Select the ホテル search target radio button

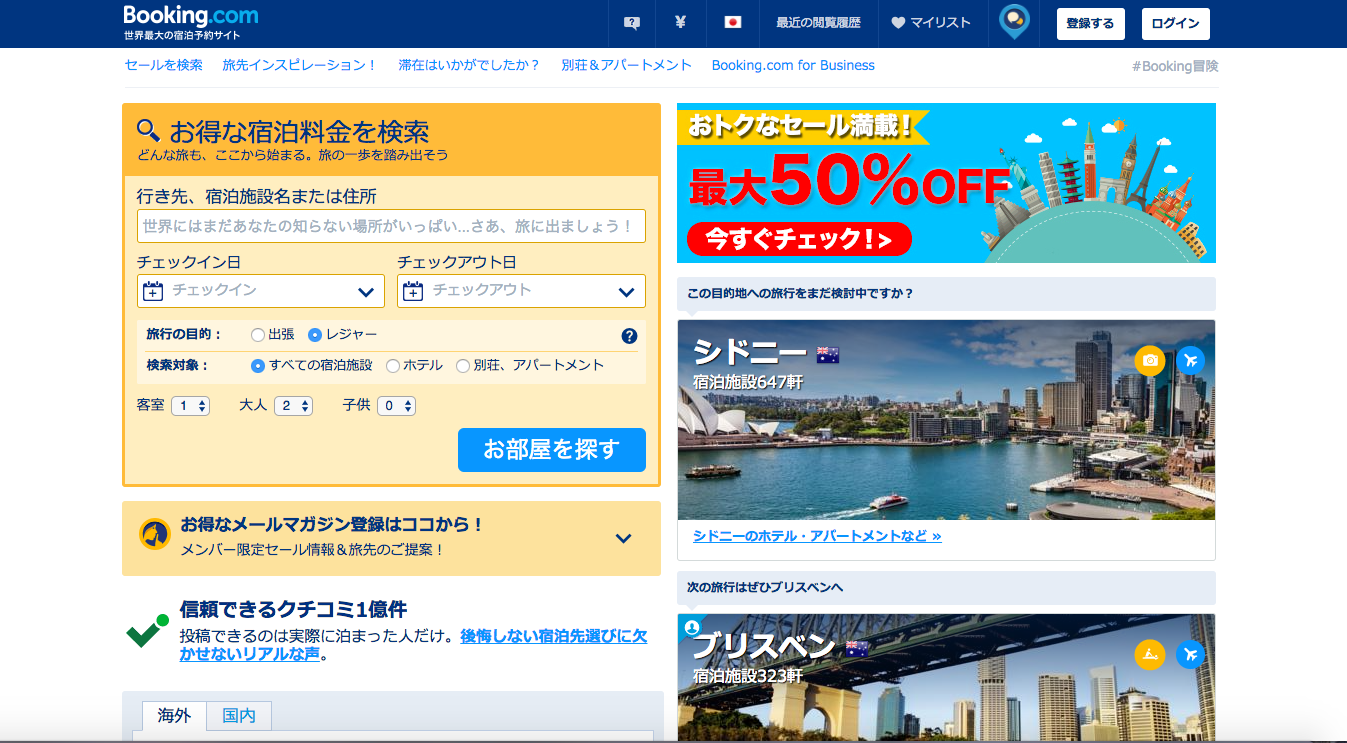pyautogui.click(x=393, y=366)
